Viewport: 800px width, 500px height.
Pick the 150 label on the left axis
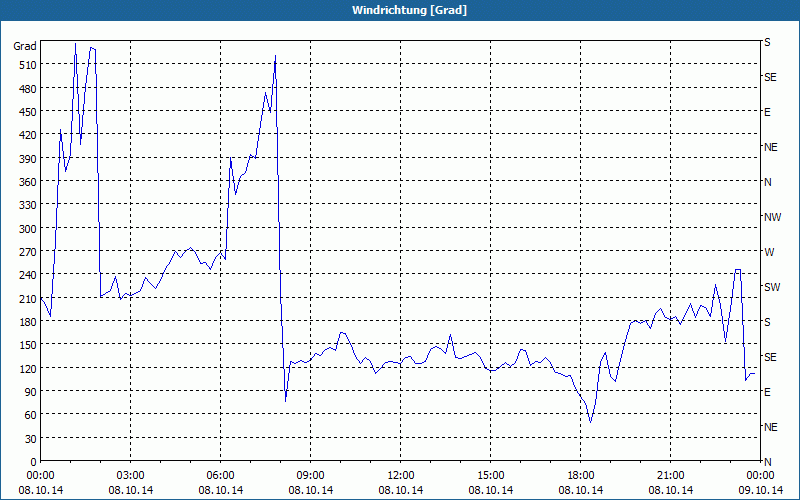pos(28,345)
